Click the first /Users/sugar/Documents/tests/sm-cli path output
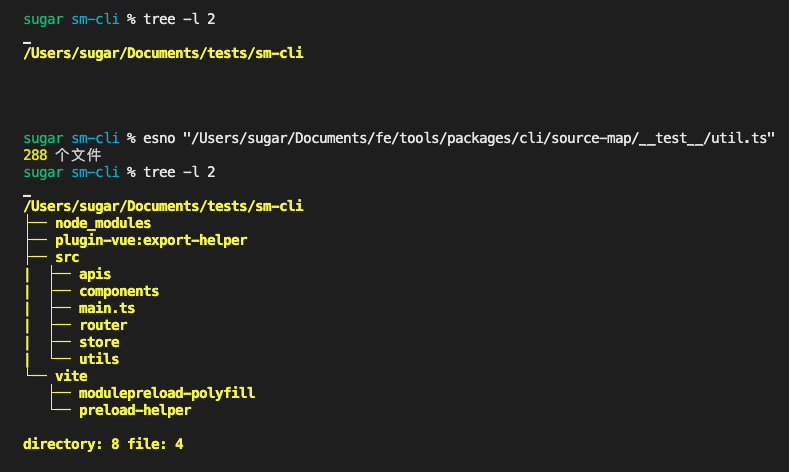This screenshot has width=789, height=472. click(163, 53)
